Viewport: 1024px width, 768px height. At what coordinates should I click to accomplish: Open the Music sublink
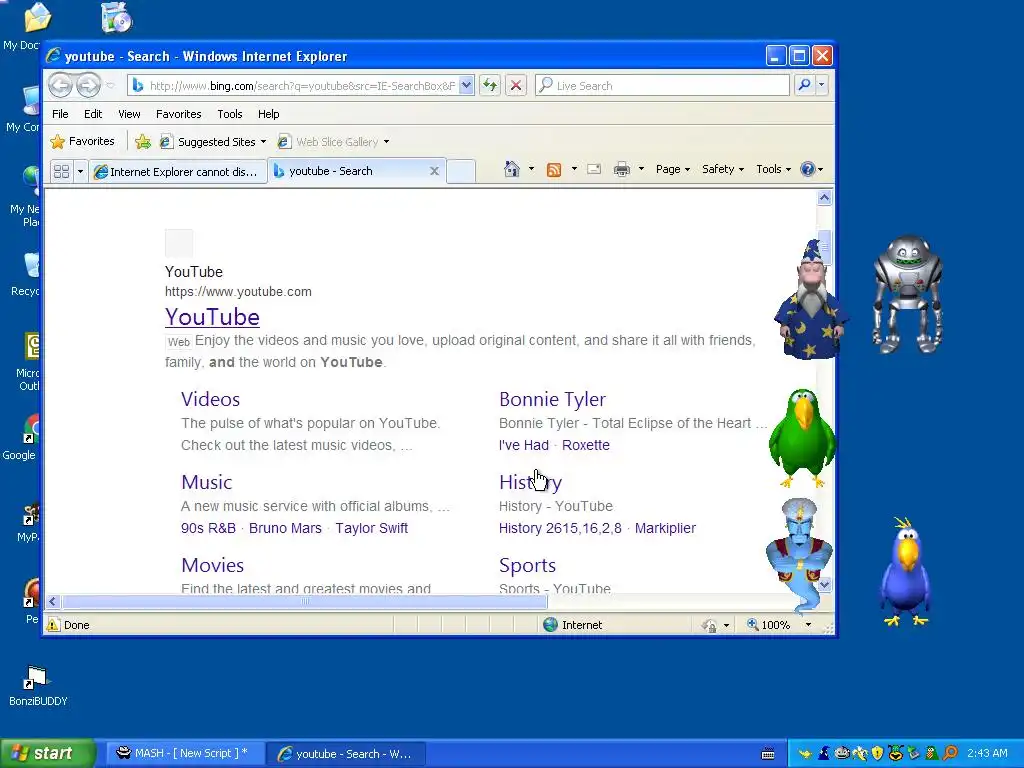(206, 482)
